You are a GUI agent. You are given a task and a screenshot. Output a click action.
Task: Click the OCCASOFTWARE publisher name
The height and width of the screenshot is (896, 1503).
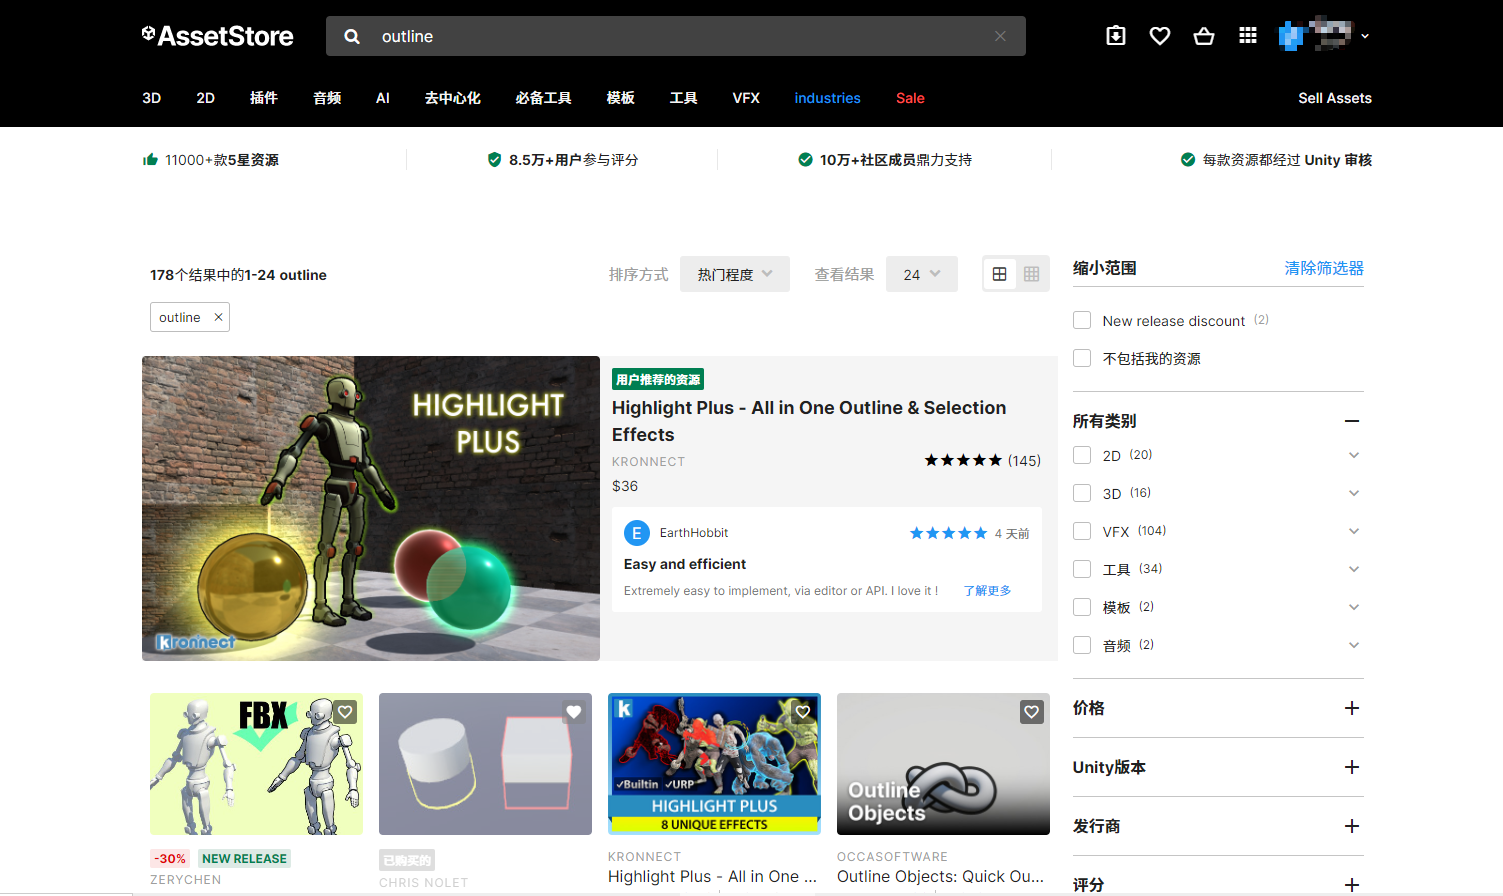[892, 857]
